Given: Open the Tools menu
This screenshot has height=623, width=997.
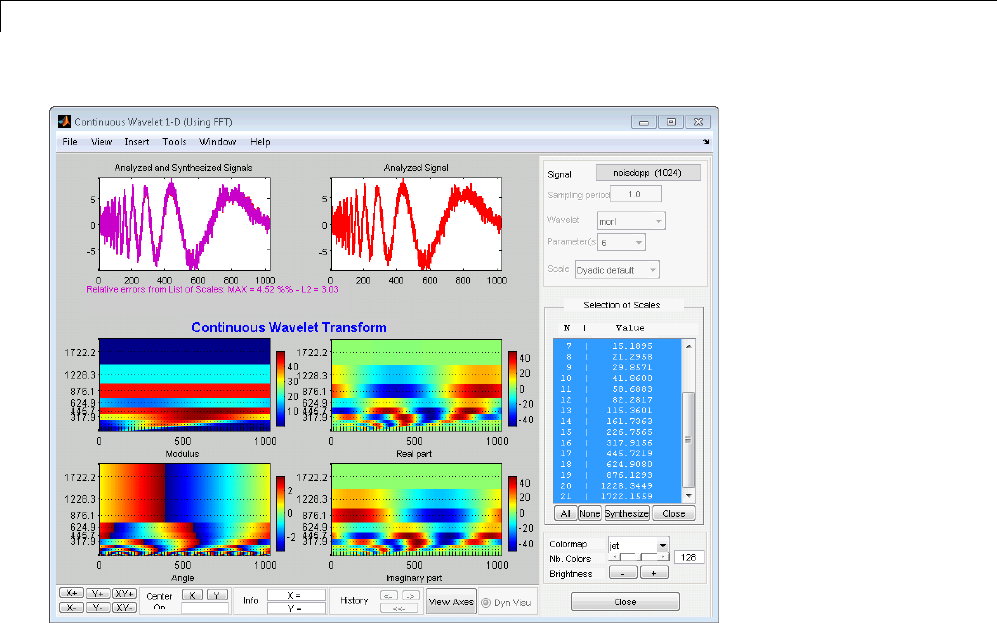Looking at the screenshot, I should pos(174,142).
